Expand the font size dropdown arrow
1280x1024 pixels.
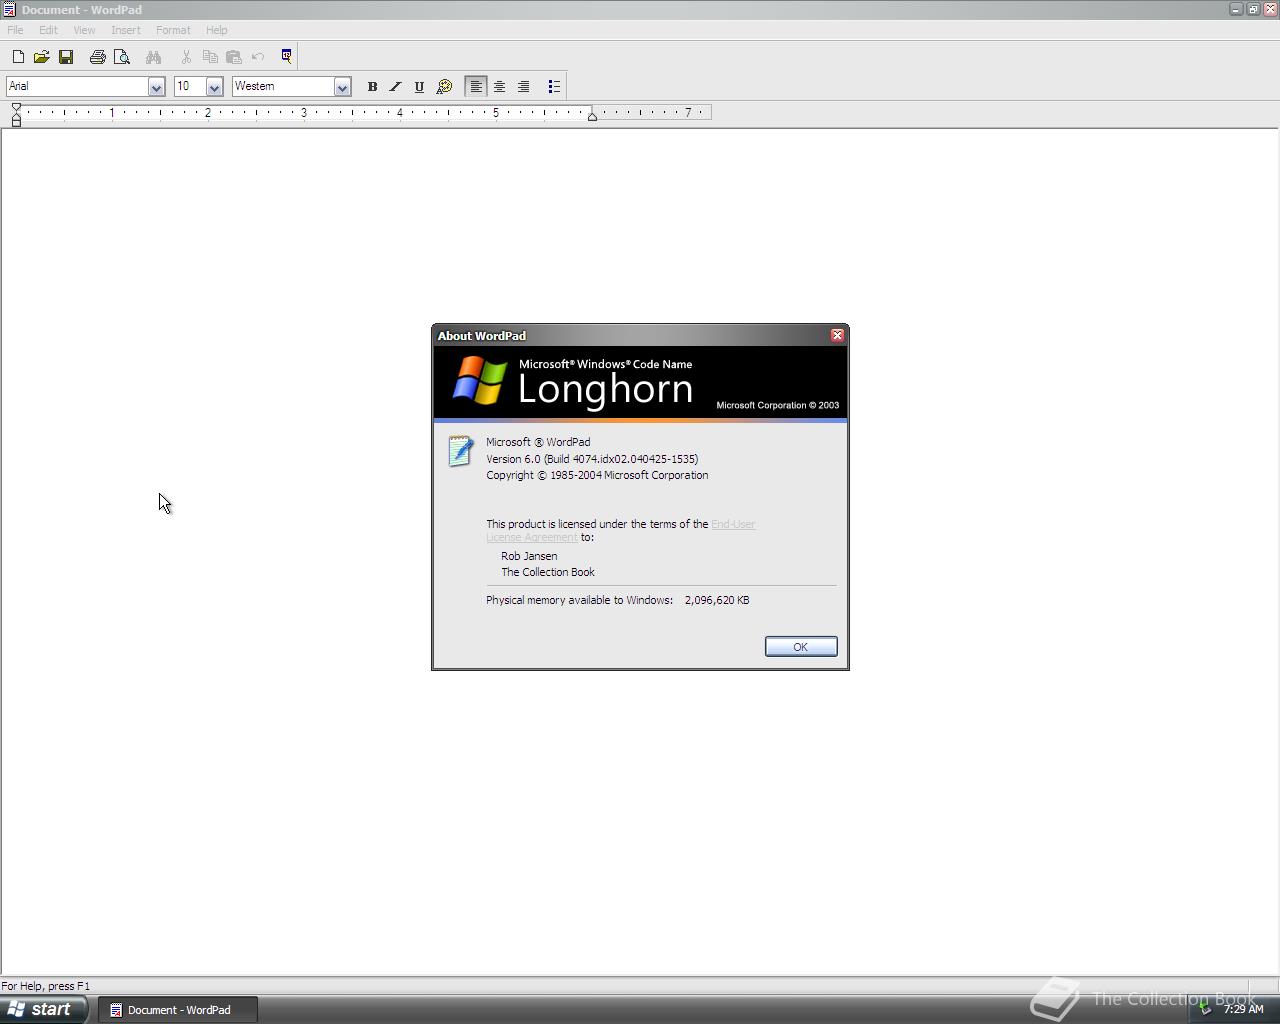point(214,87)
